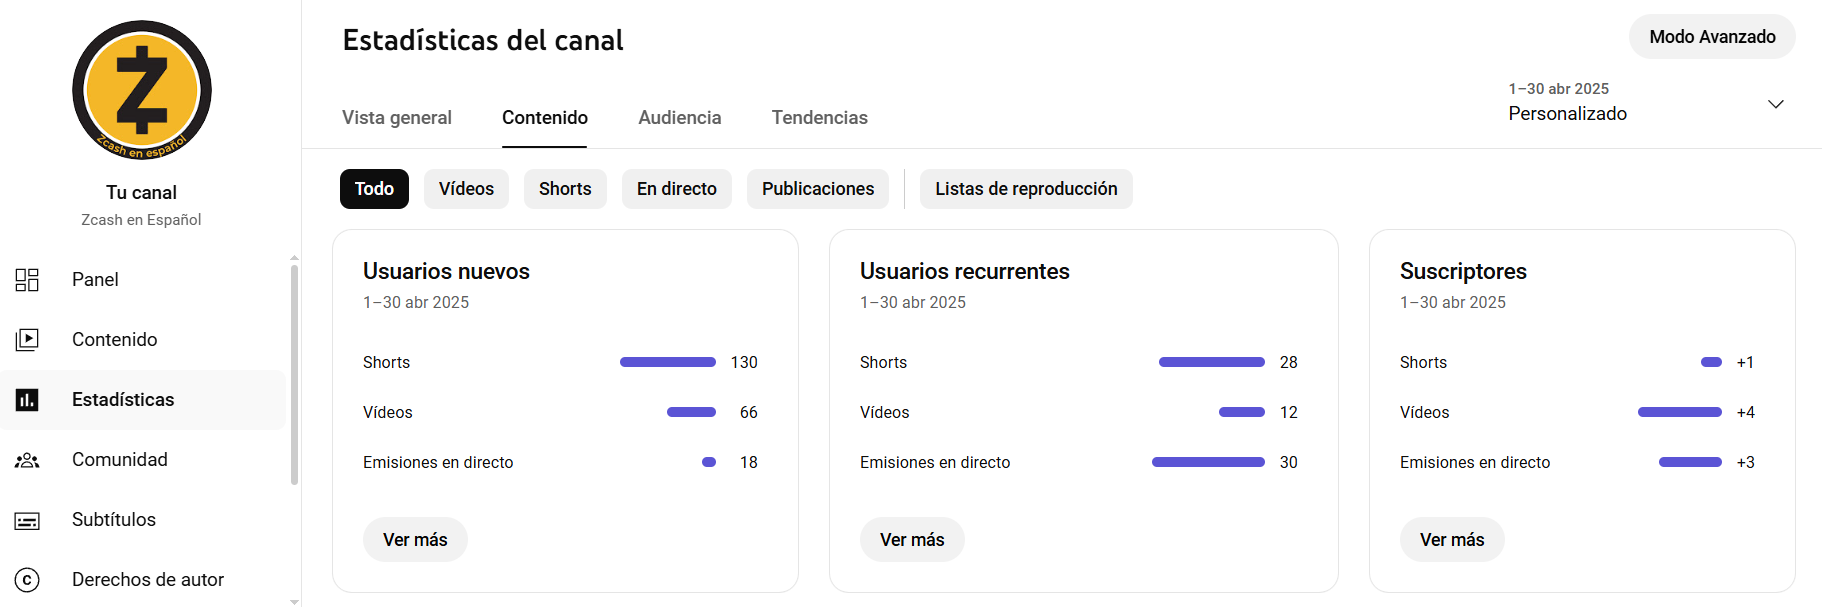
Task: Select Estadísticas in the sidebar
Action: pos(143,400)
